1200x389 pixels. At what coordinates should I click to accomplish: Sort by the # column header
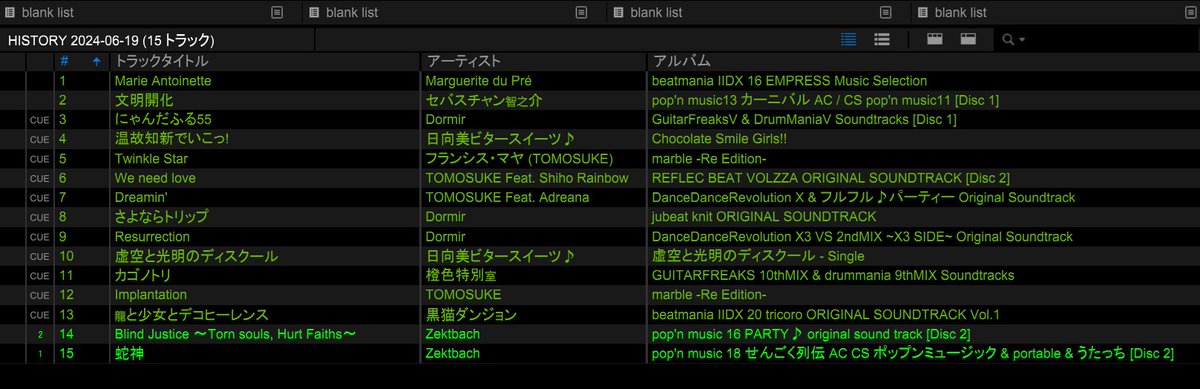pos(64,61)
